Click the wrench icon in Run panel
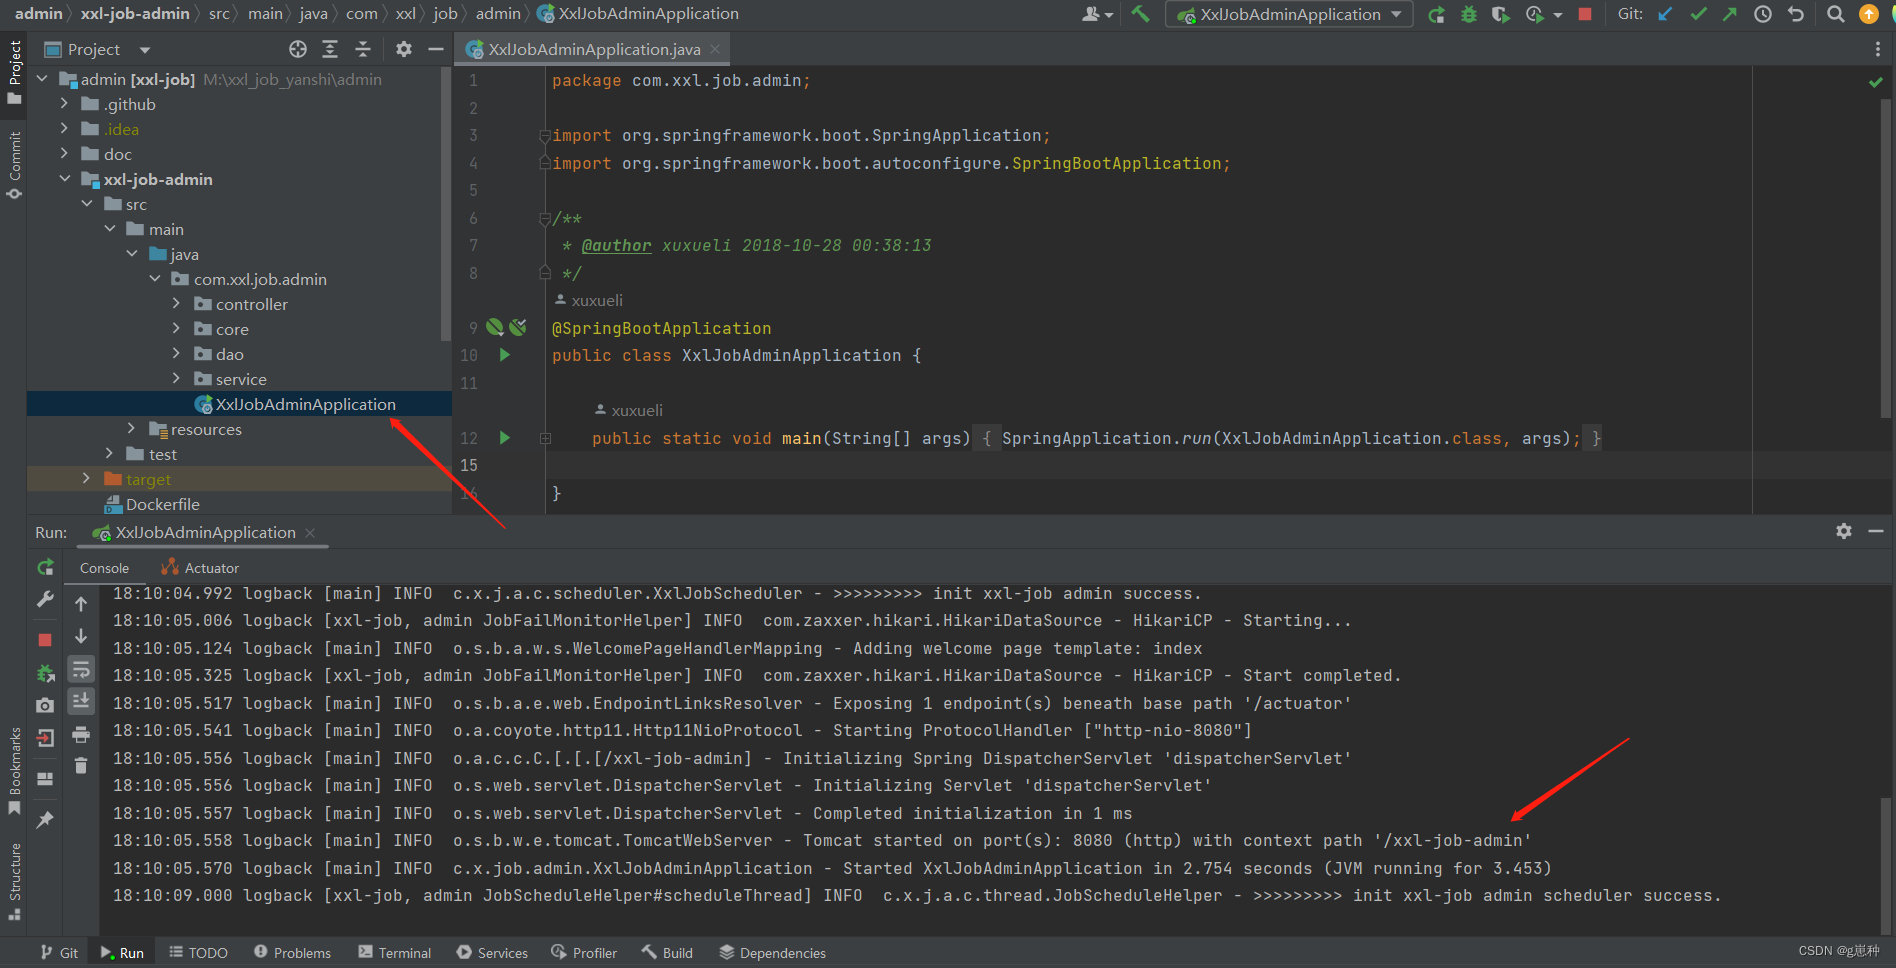Screen dimensions: 1896x968 (45, 600)
